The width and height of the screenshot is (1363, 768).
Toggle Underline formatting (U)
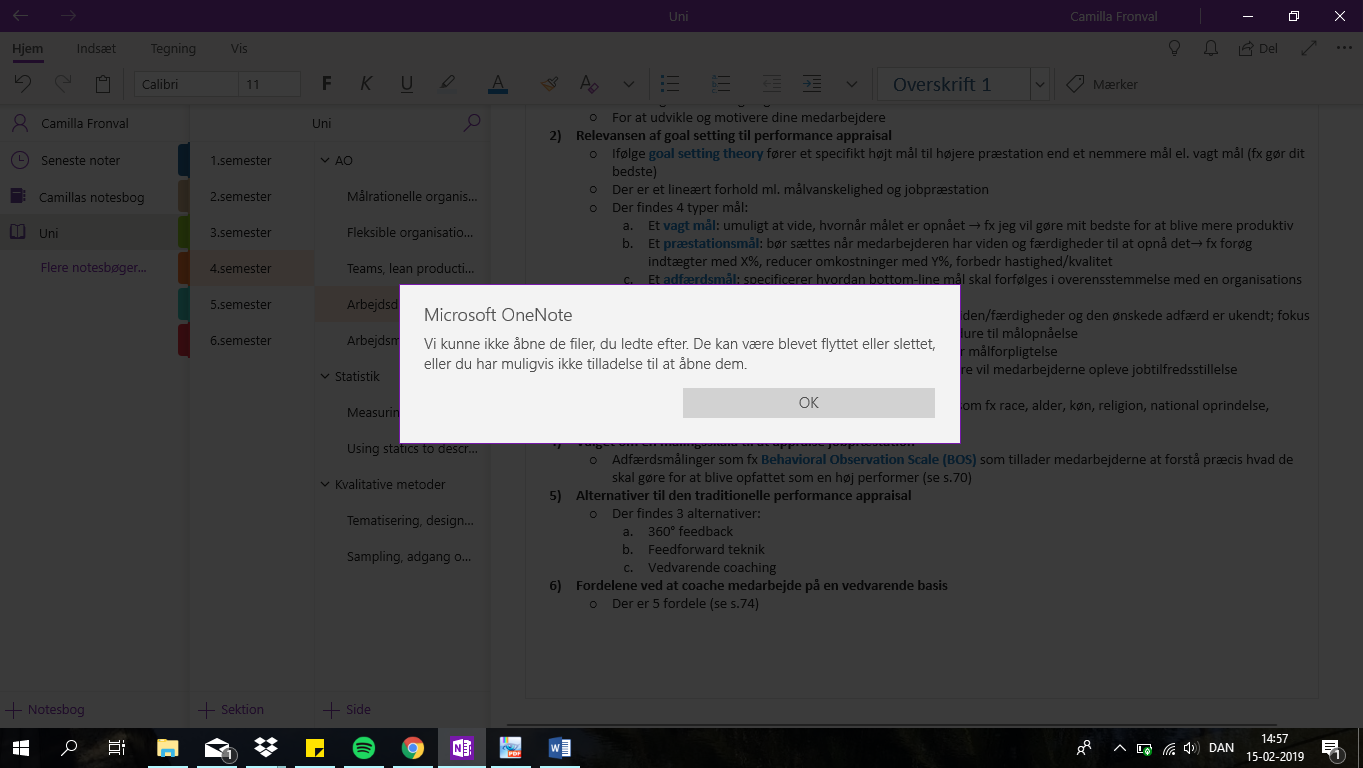(x=407, y=84)
